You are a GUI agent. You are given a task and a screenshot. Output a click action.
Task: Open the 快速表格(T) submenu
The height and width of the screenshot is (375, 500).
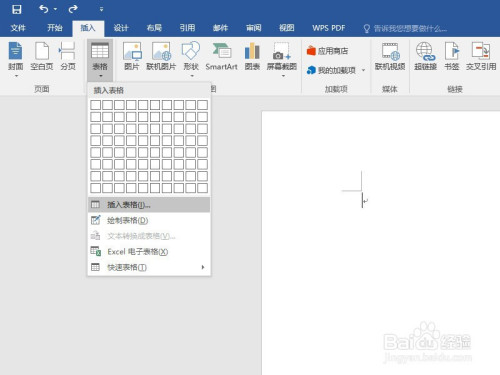(149, 267)
